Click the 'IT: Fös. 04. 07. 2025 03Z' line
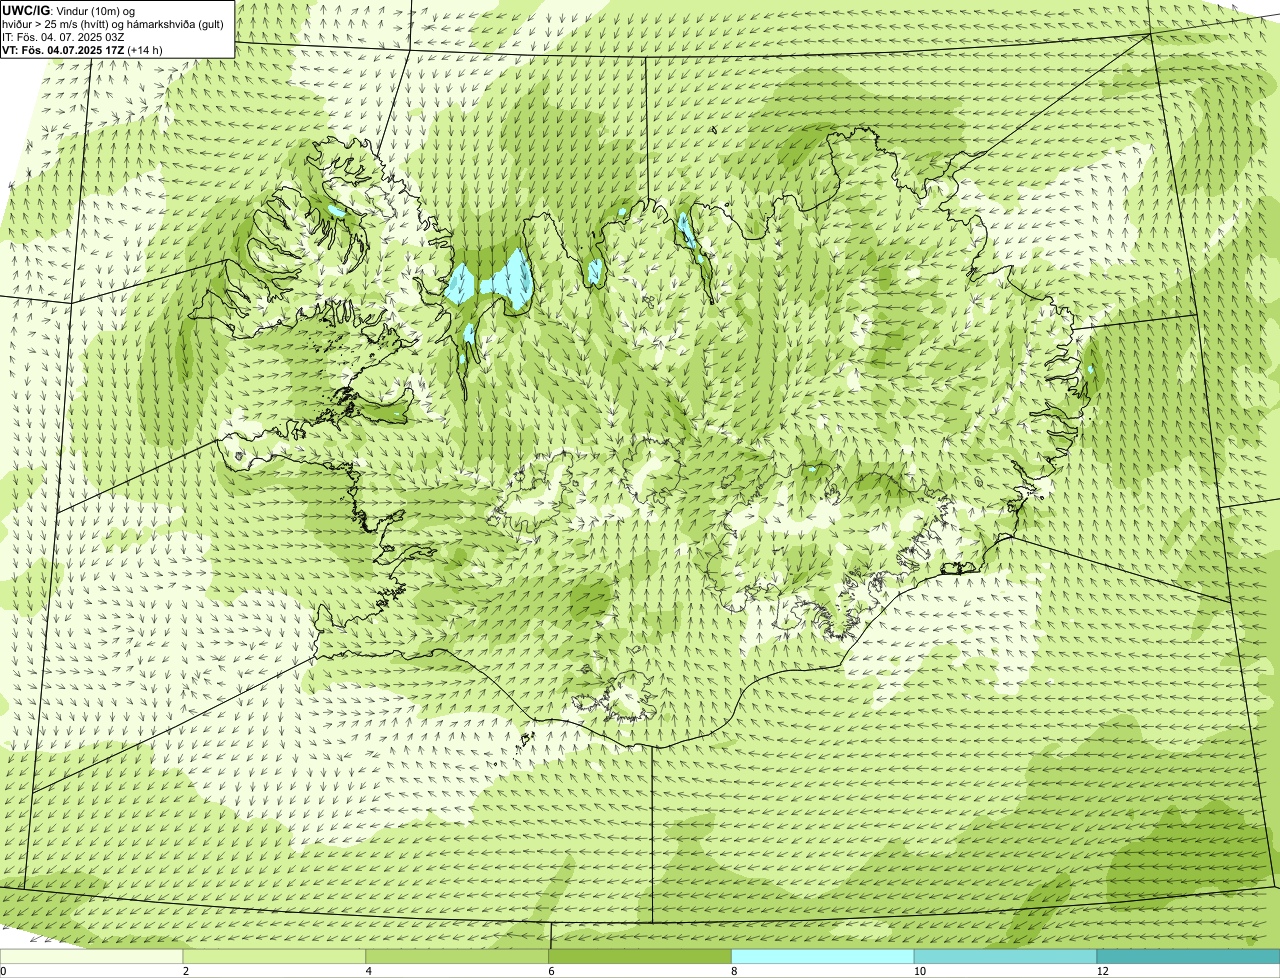This screenshot has width=1280, height=978. [63, 36]
